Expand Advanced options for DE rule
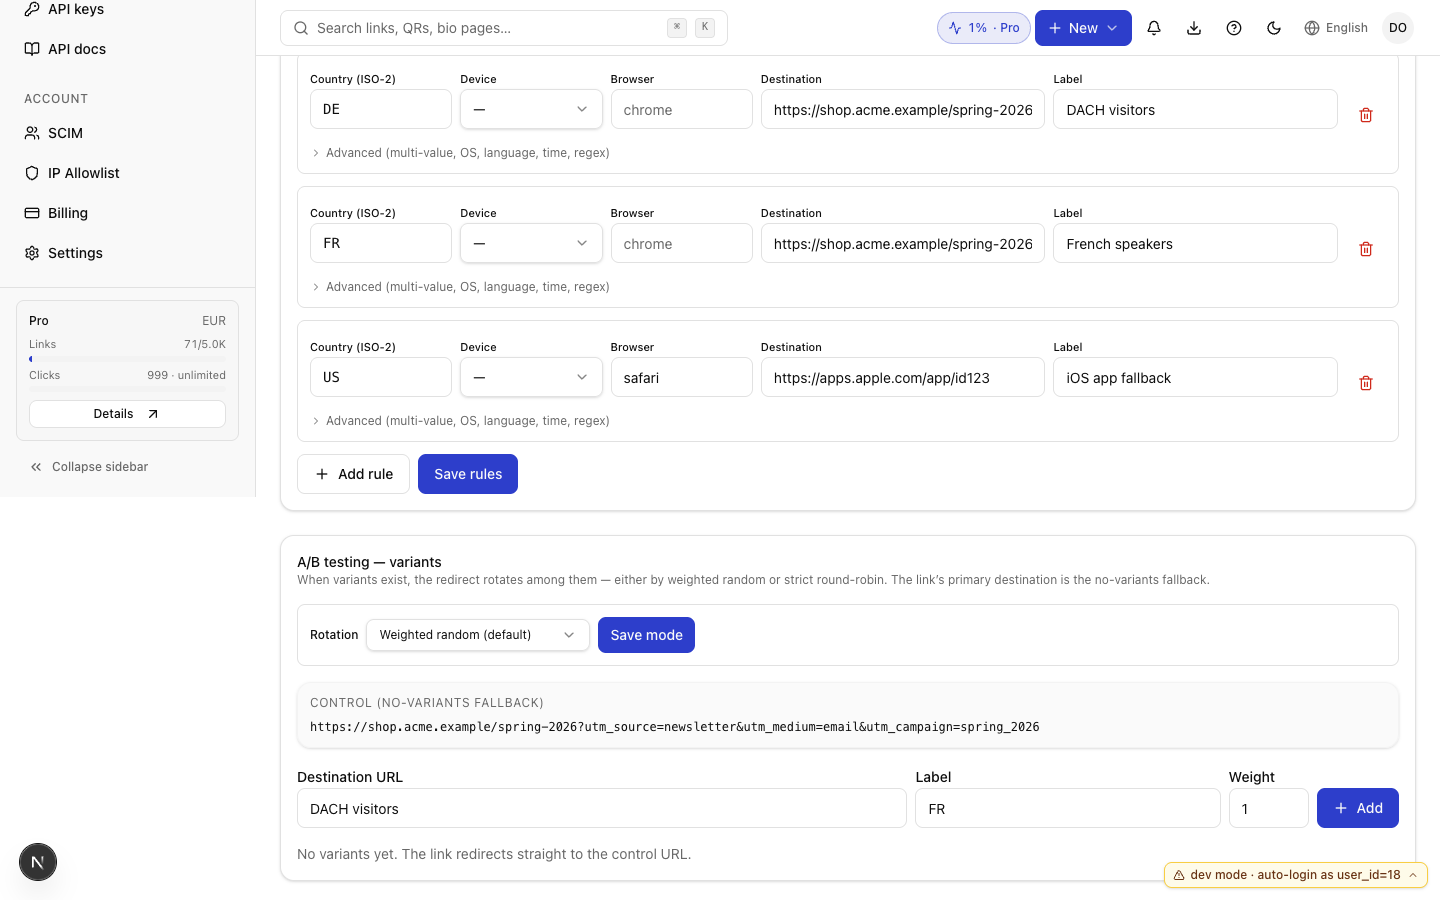1440x900 pixels. [x=460, y=153]
